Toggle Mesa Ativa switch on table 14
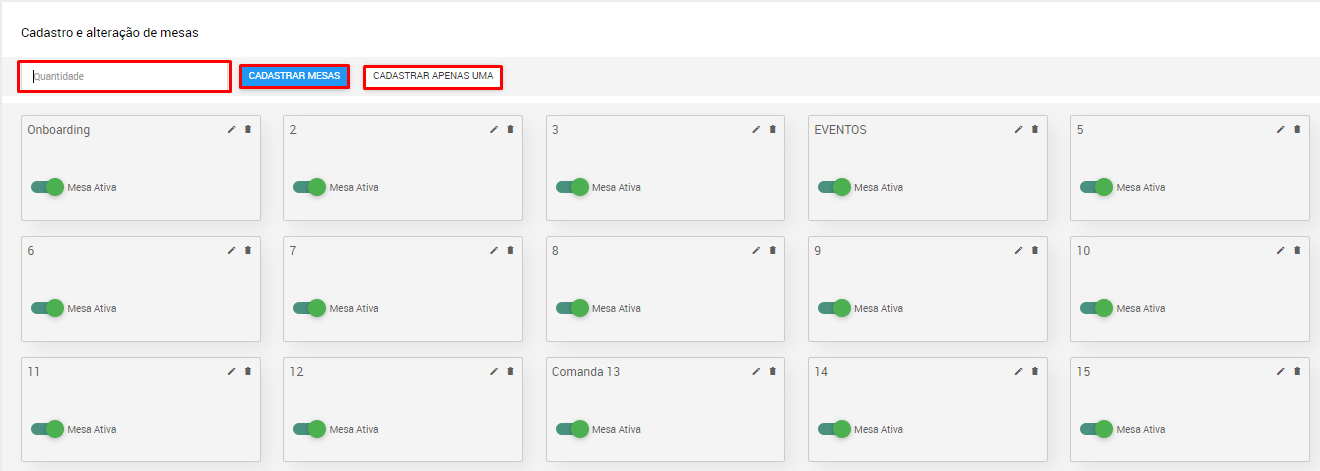Viewport: 1320px width, 471px height. [834, 429]
